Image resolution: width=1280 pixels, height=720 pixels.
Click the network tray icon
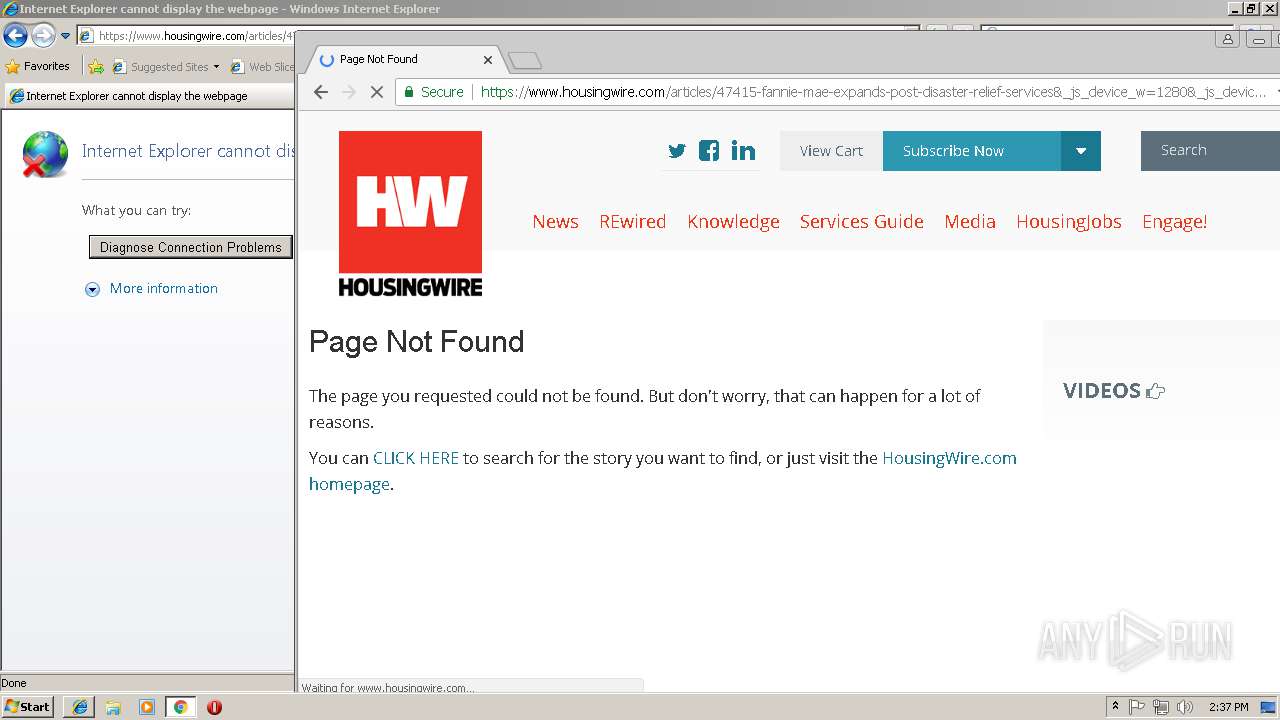[x=1161, y=707]
